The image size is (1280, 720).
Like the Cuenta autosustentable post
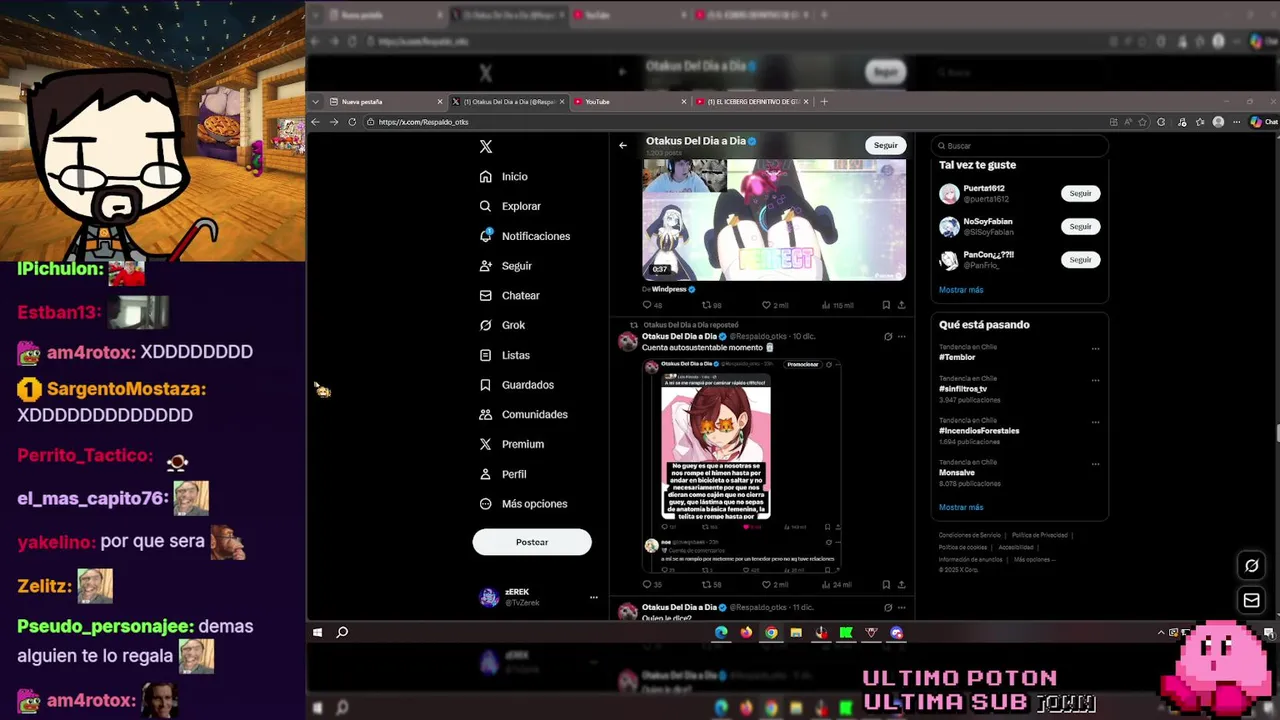tap(775, 585)
